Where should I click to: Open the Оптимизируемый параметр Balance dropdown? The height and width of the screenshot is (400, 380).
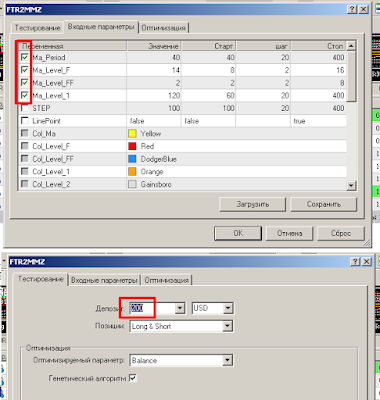(228, 360)
